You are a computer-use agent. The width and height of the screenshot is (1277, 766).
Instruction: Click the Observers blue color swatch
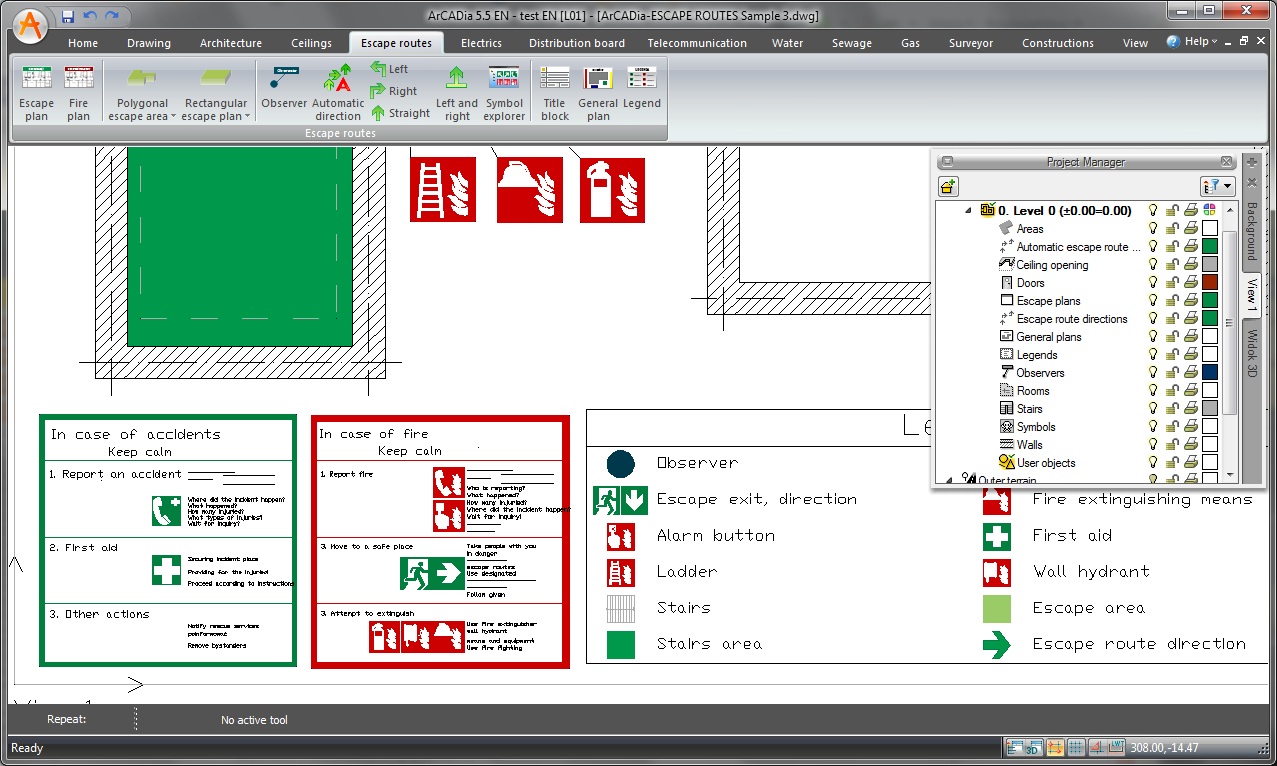(1209, 373)
